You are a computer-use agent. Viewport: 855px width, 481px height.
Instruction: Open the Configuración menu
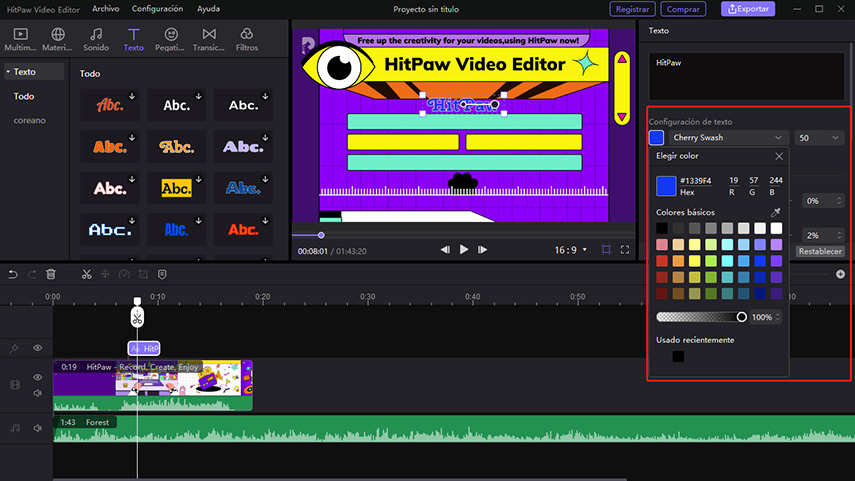157,9
